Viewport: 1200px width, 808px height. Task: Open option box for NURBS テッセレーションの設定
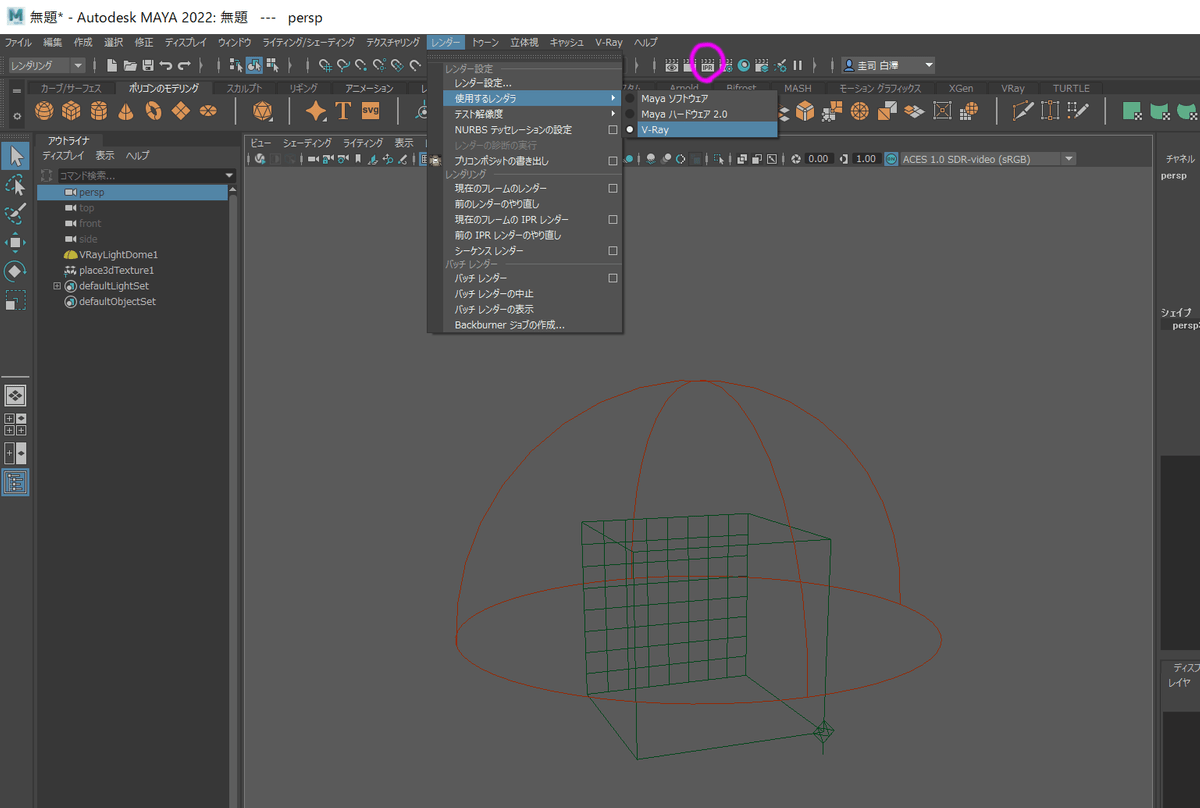click(613, 129)
